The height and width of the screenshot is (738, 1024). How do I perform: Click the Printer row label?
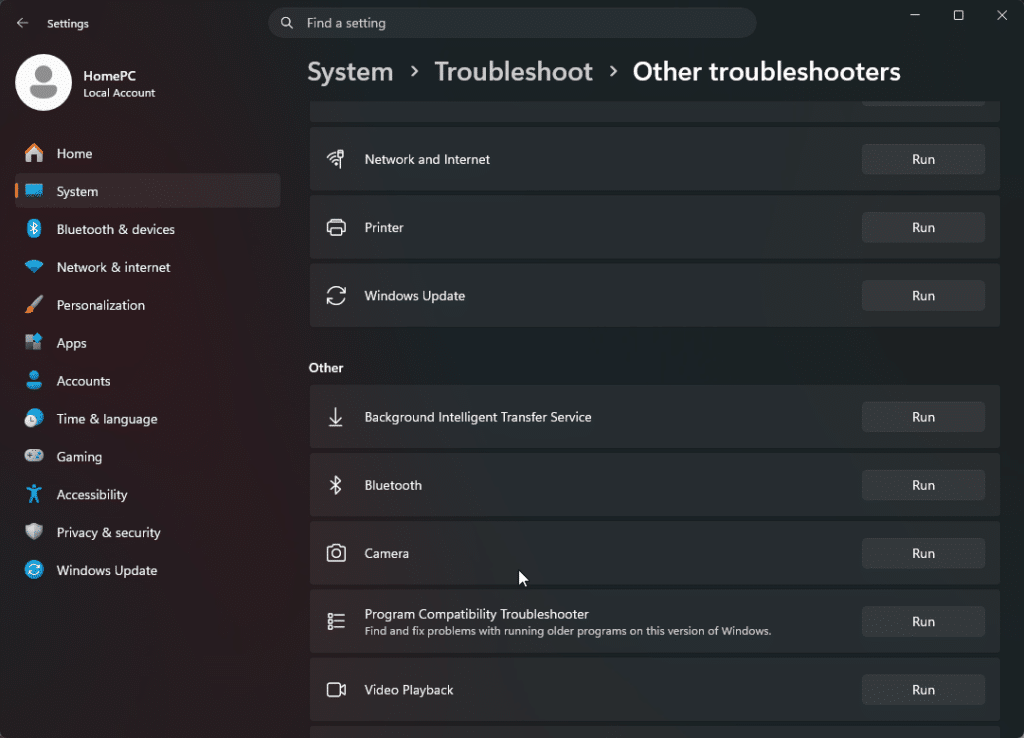(384, 227)
